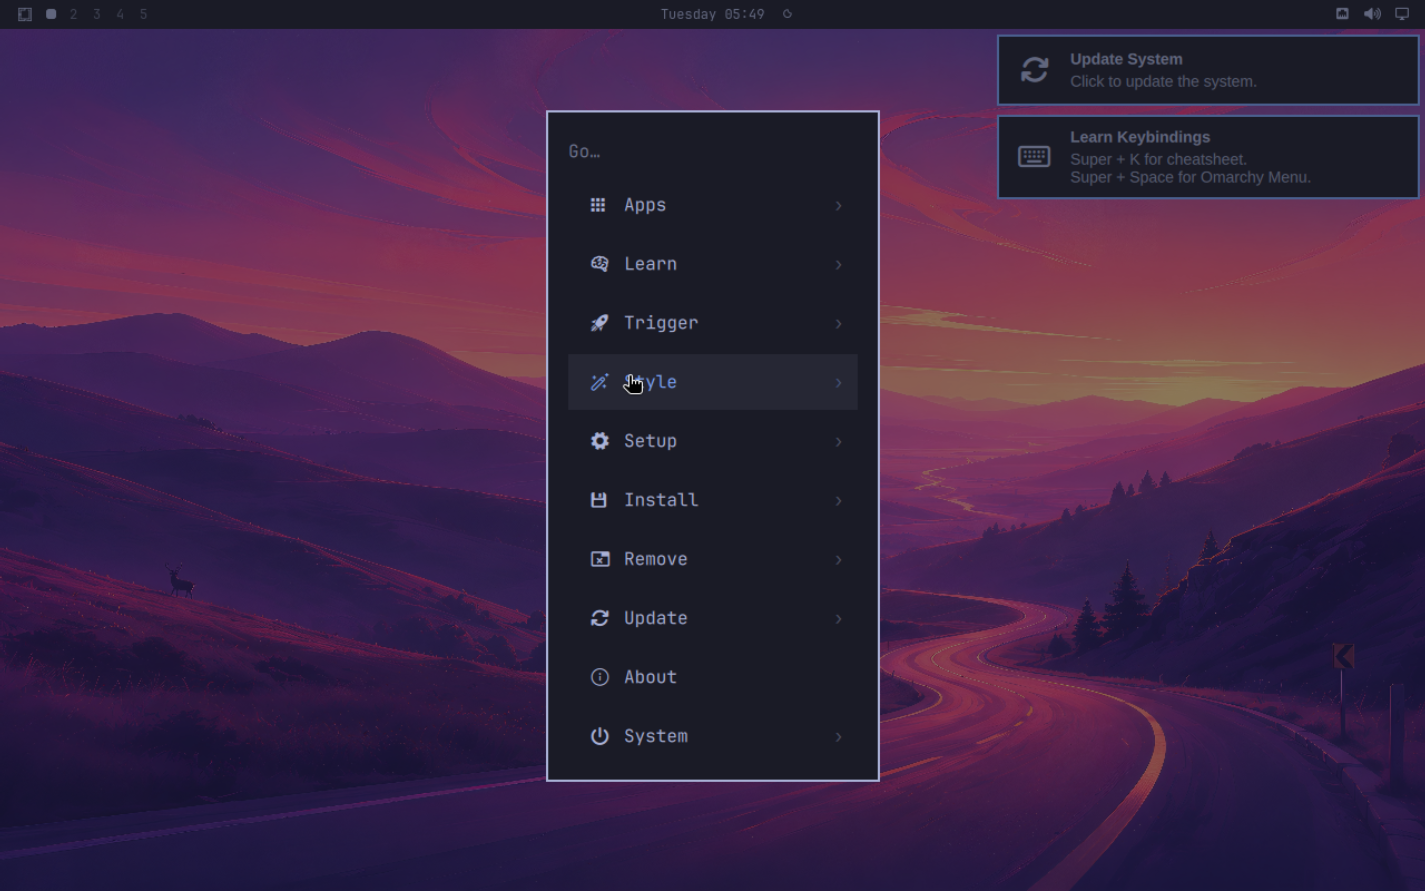Screen dimensions: 1426x891
Task: Click 'Click to update the system.' text
Action: tap(1163, 81)
